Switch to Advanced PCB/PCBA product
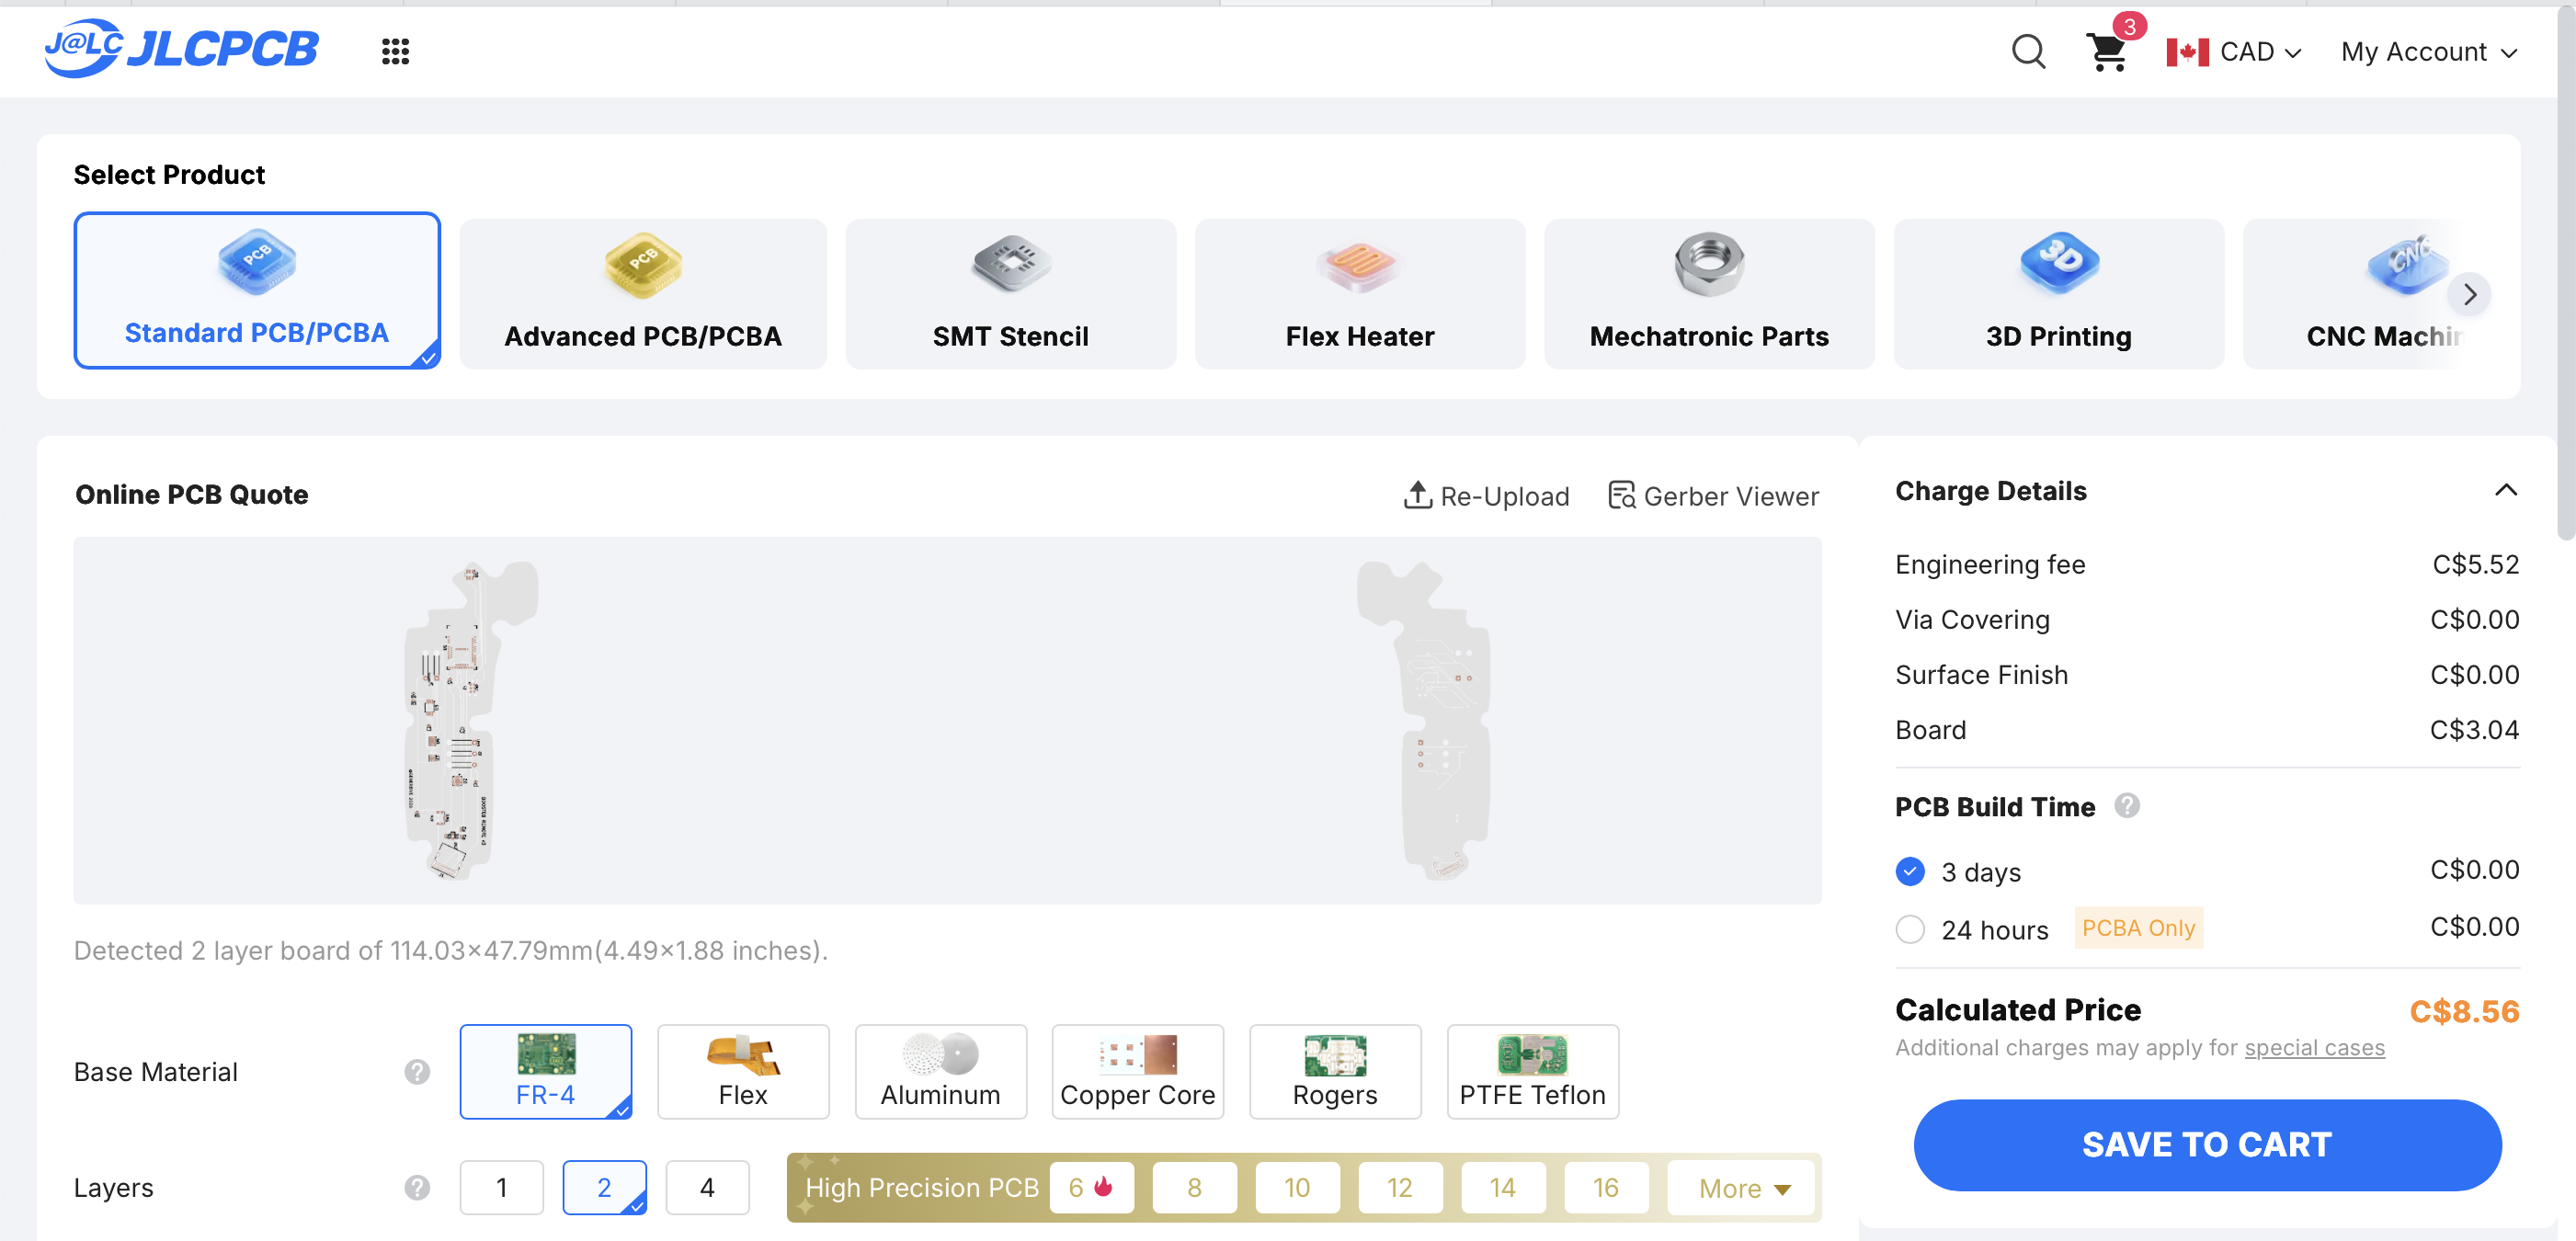2576x1241 pixels. (643, 294)
